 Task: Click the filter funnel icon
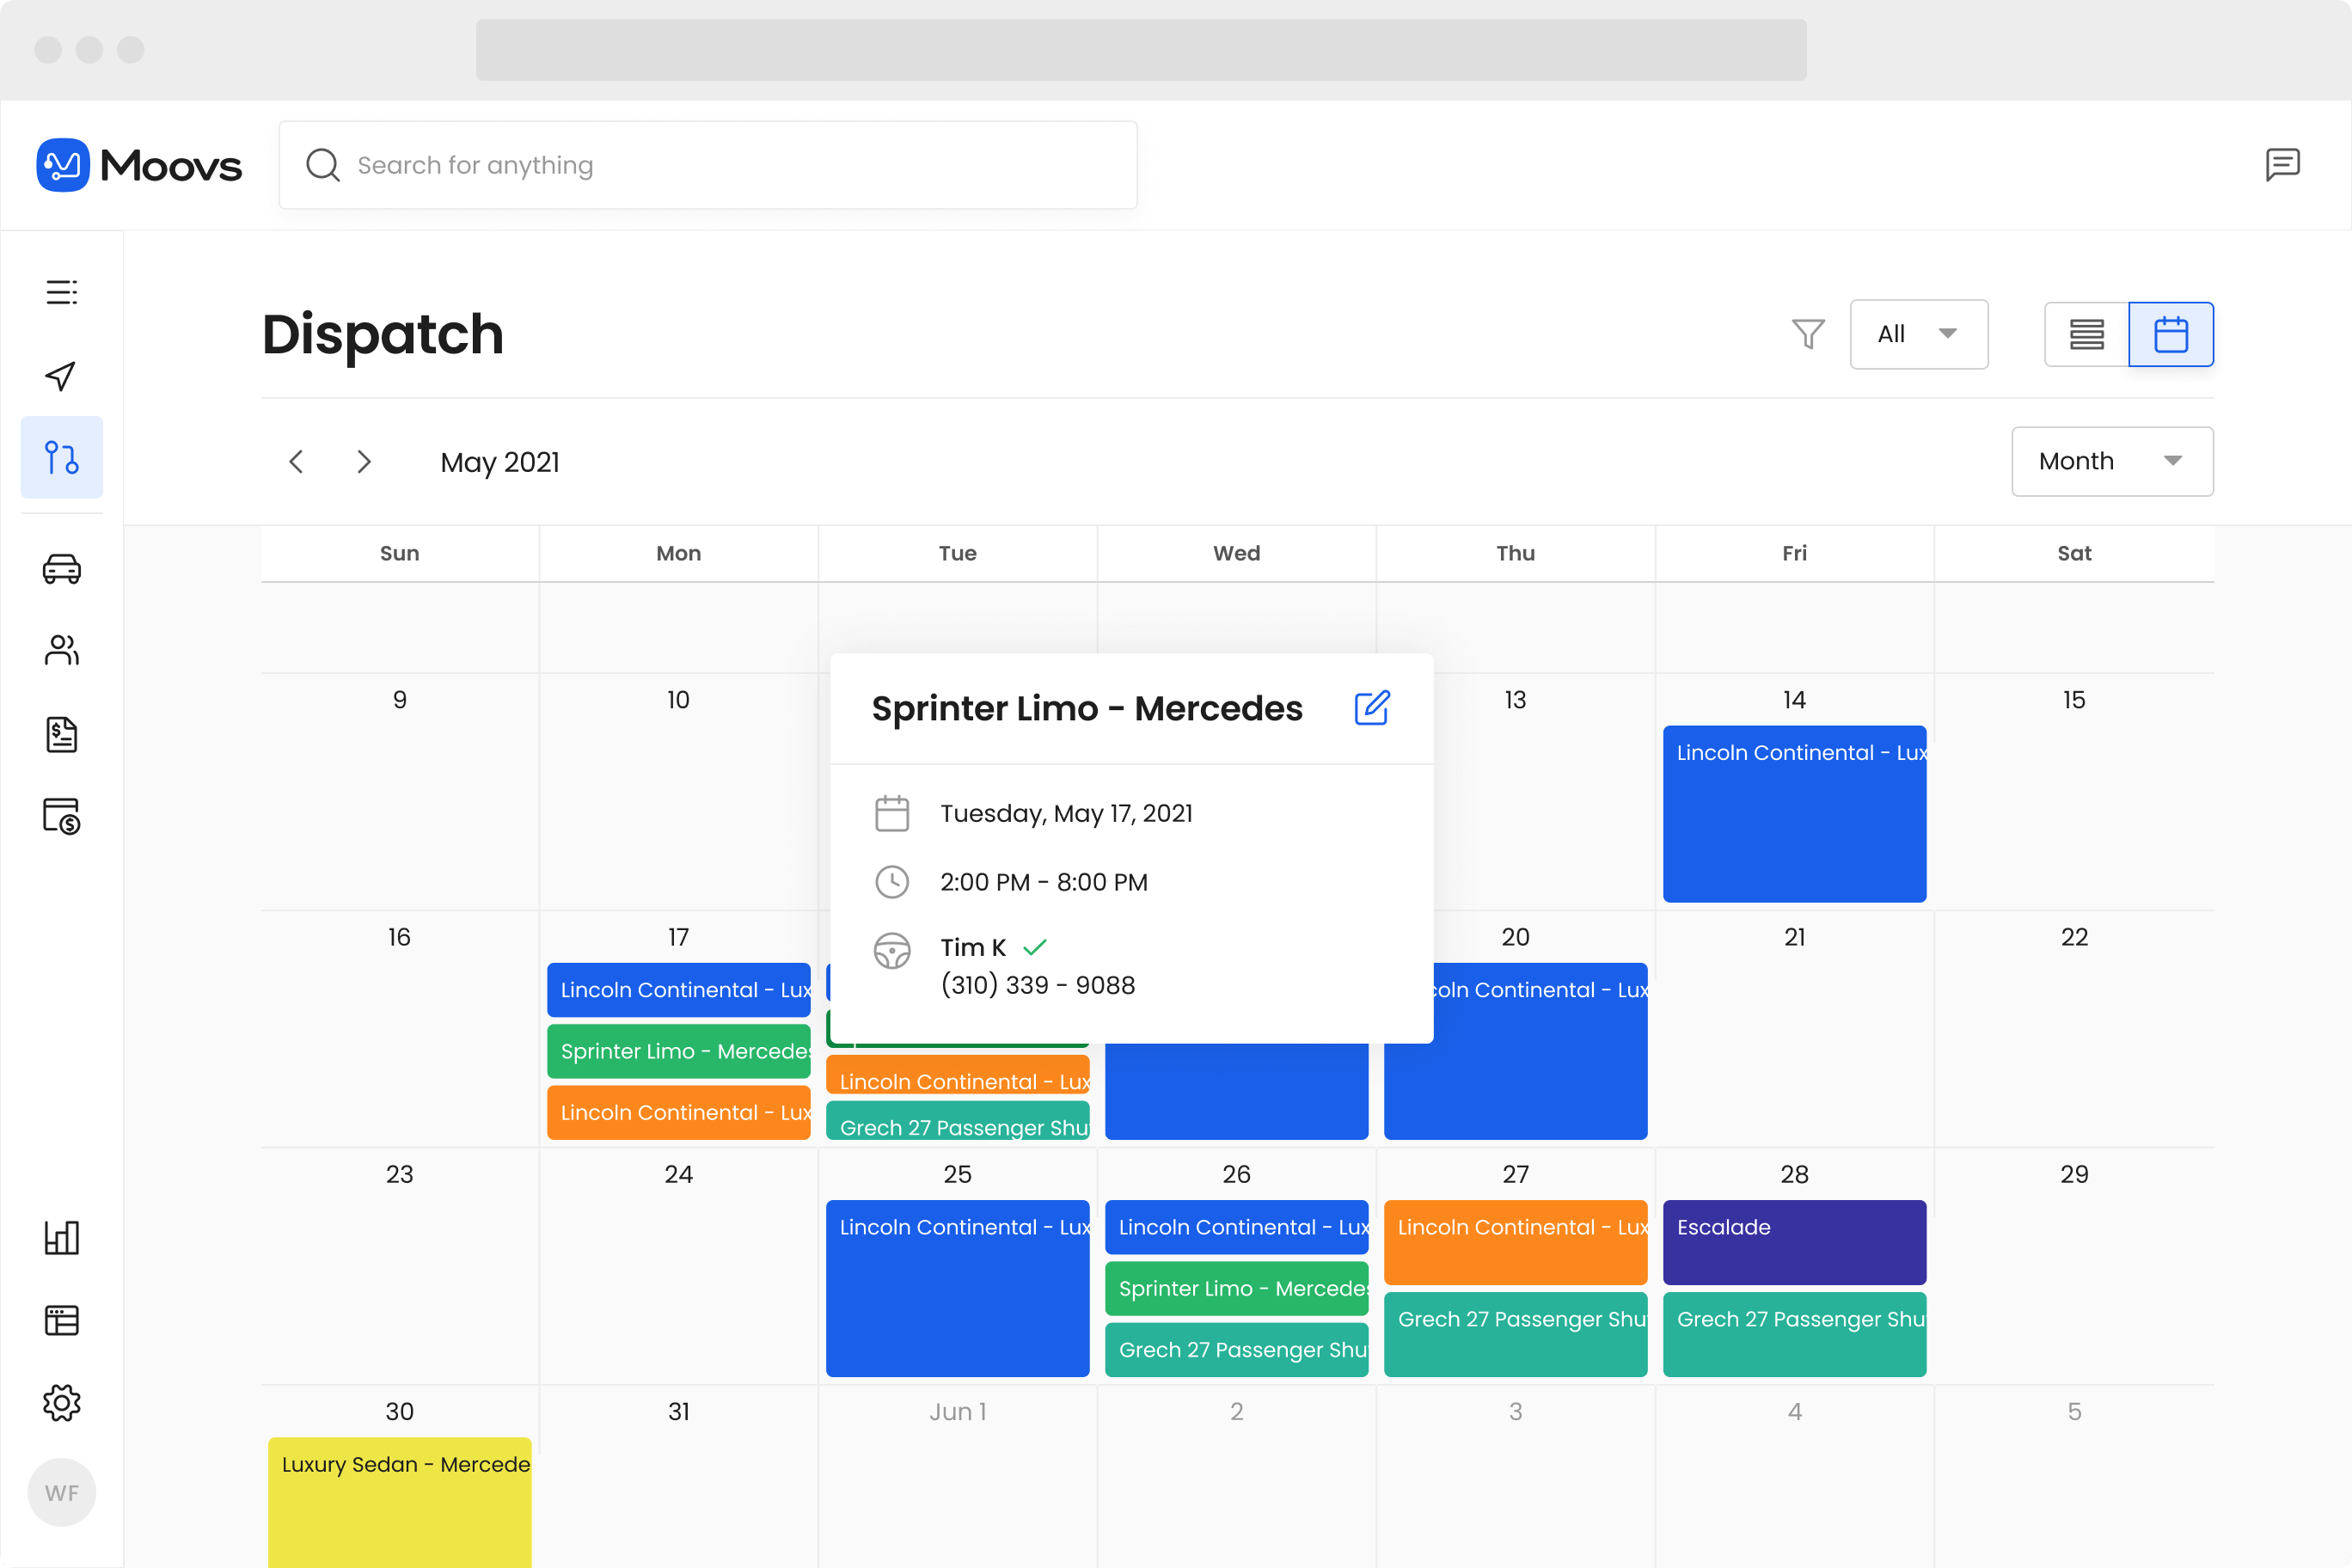(x=1807, y=334)
